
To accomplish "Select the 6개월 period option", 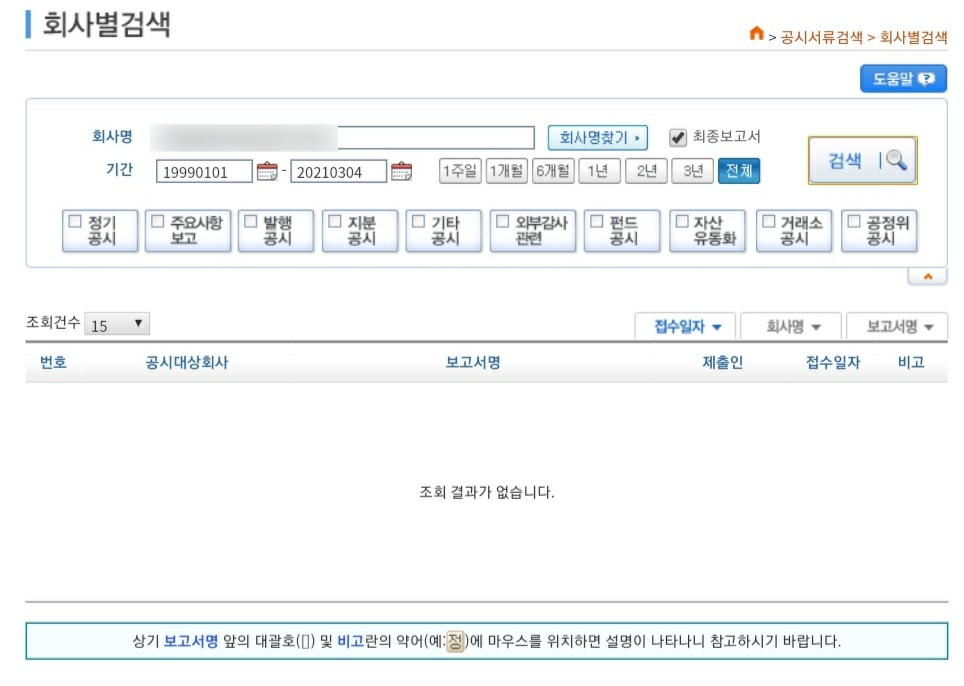I will tap(553, 171).
